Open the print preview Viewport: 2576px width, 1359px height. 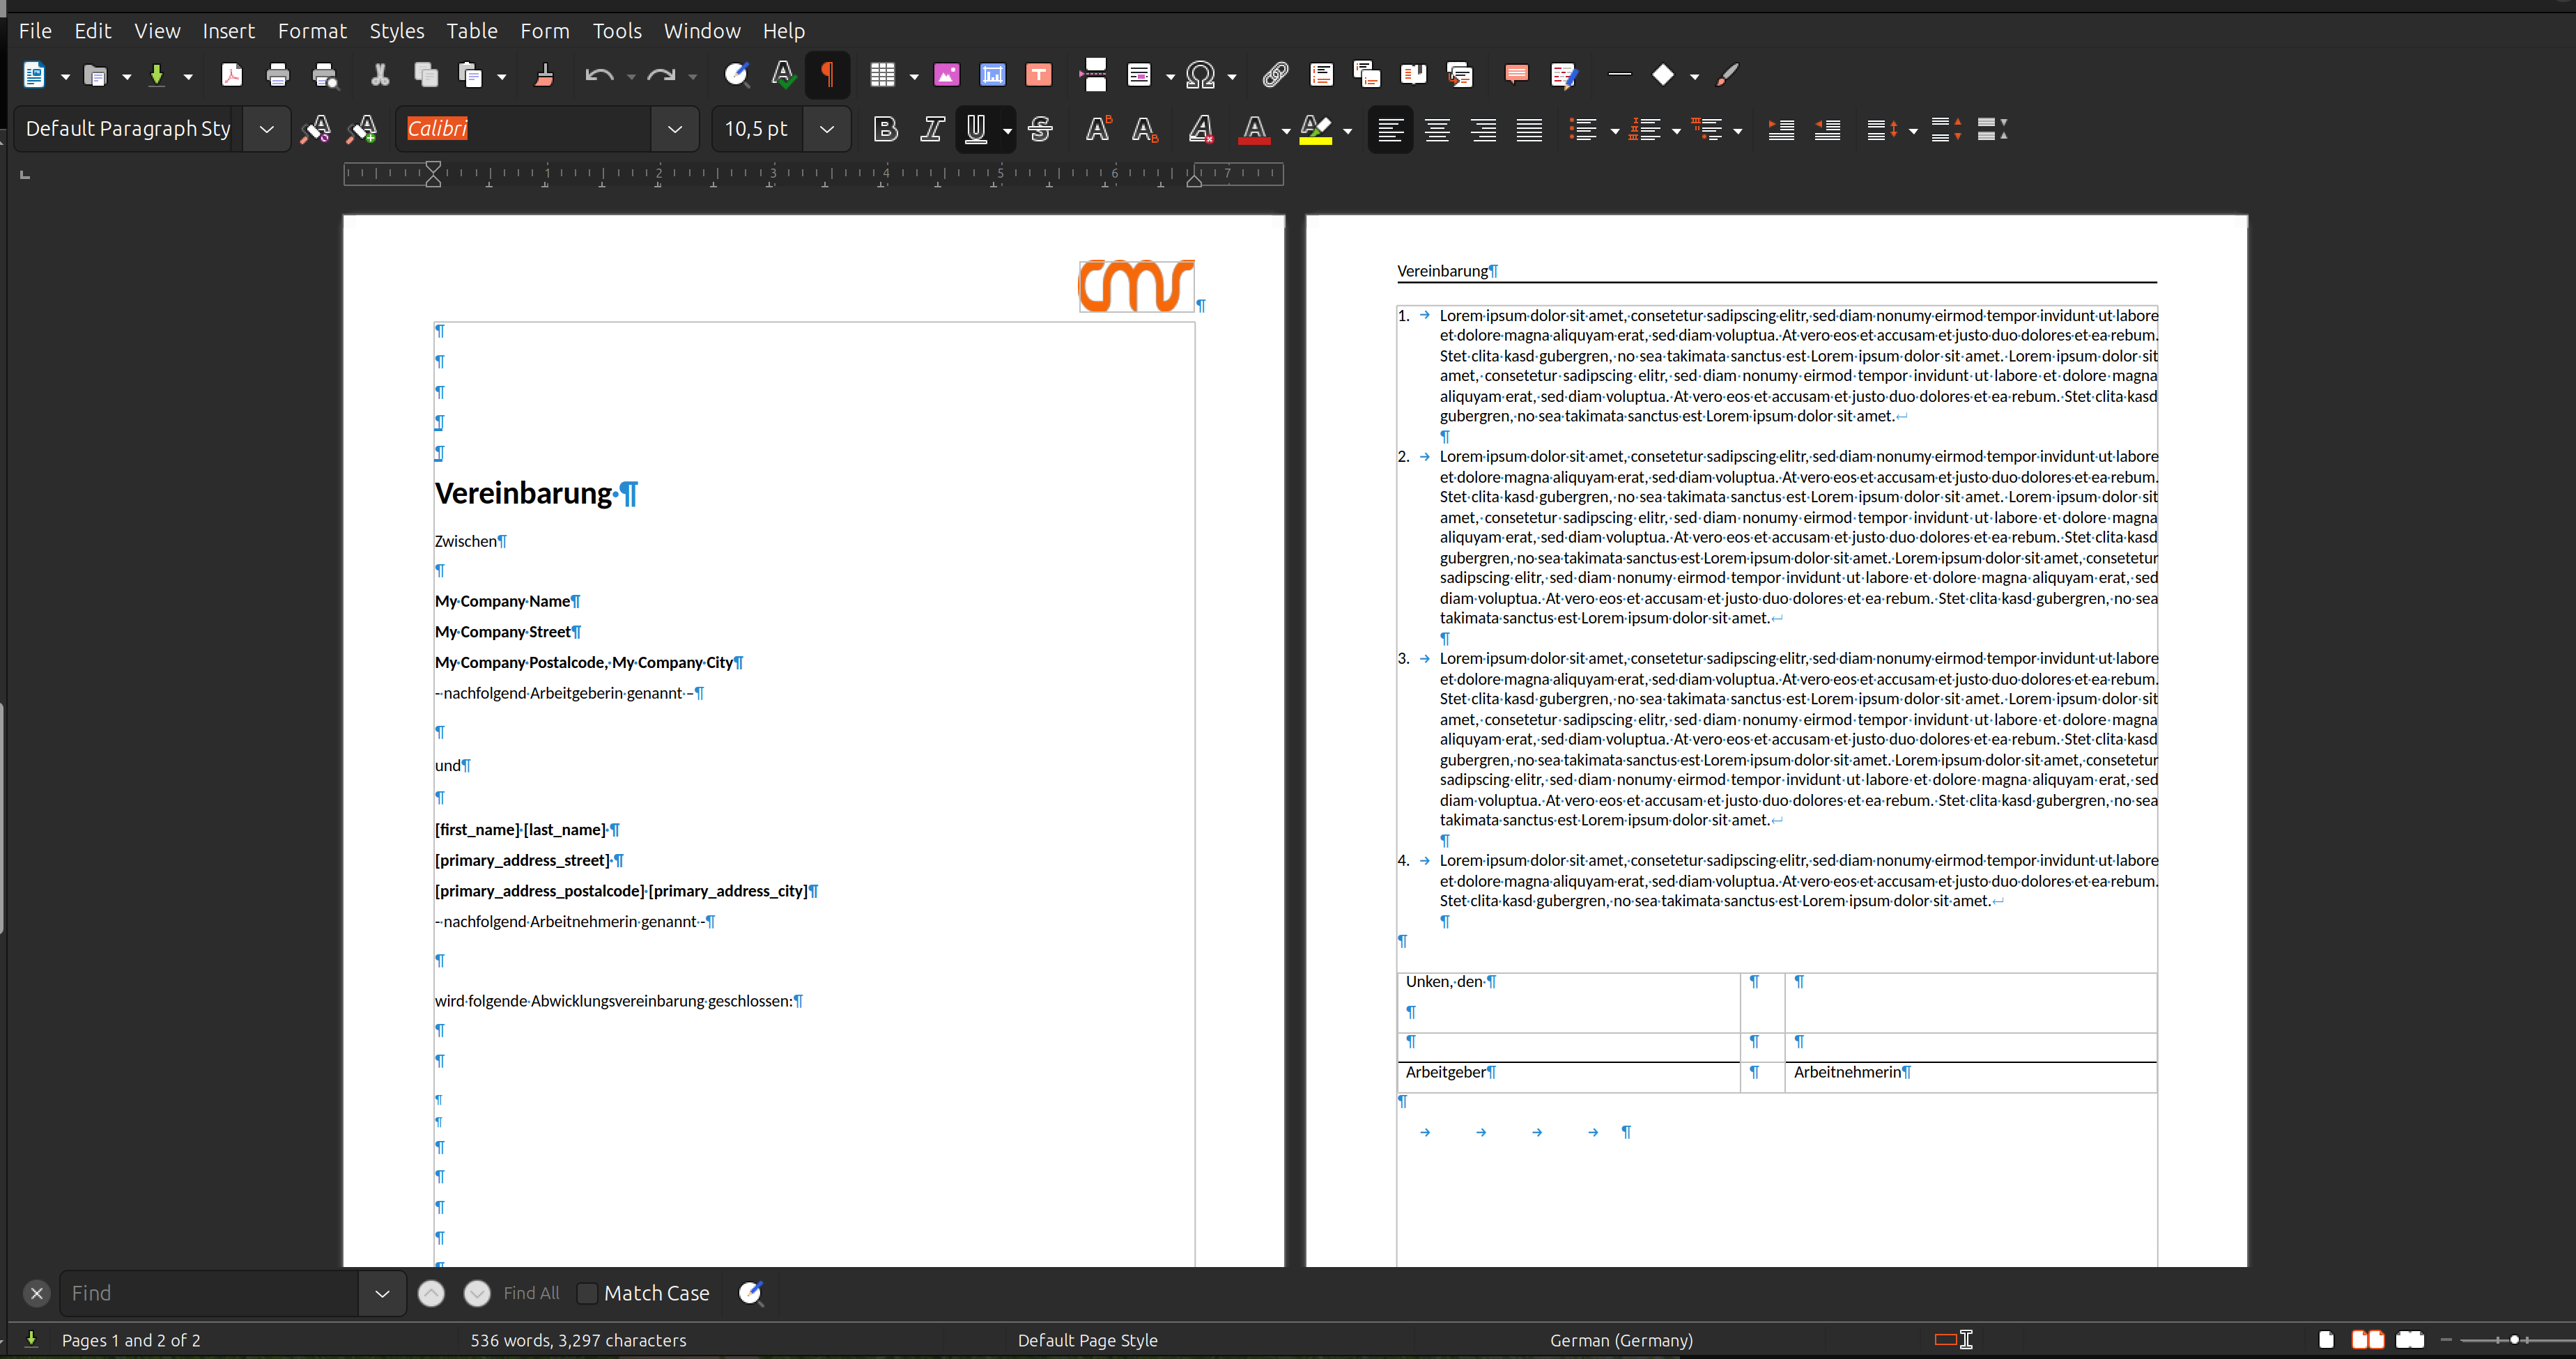pyautogui.click(x=324, y=75)
